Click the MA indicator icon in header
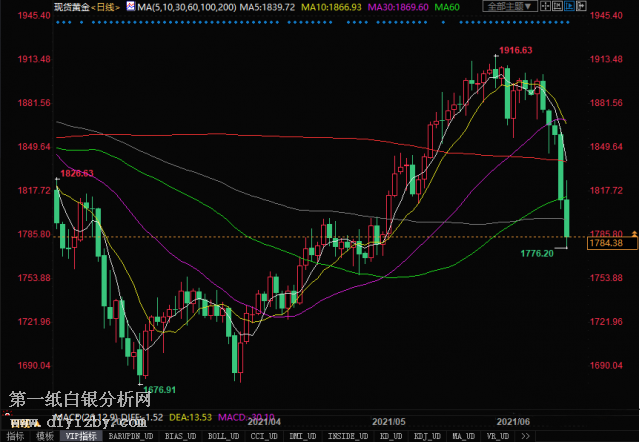Viewport: 640px width, 442px height. [129, 7]
